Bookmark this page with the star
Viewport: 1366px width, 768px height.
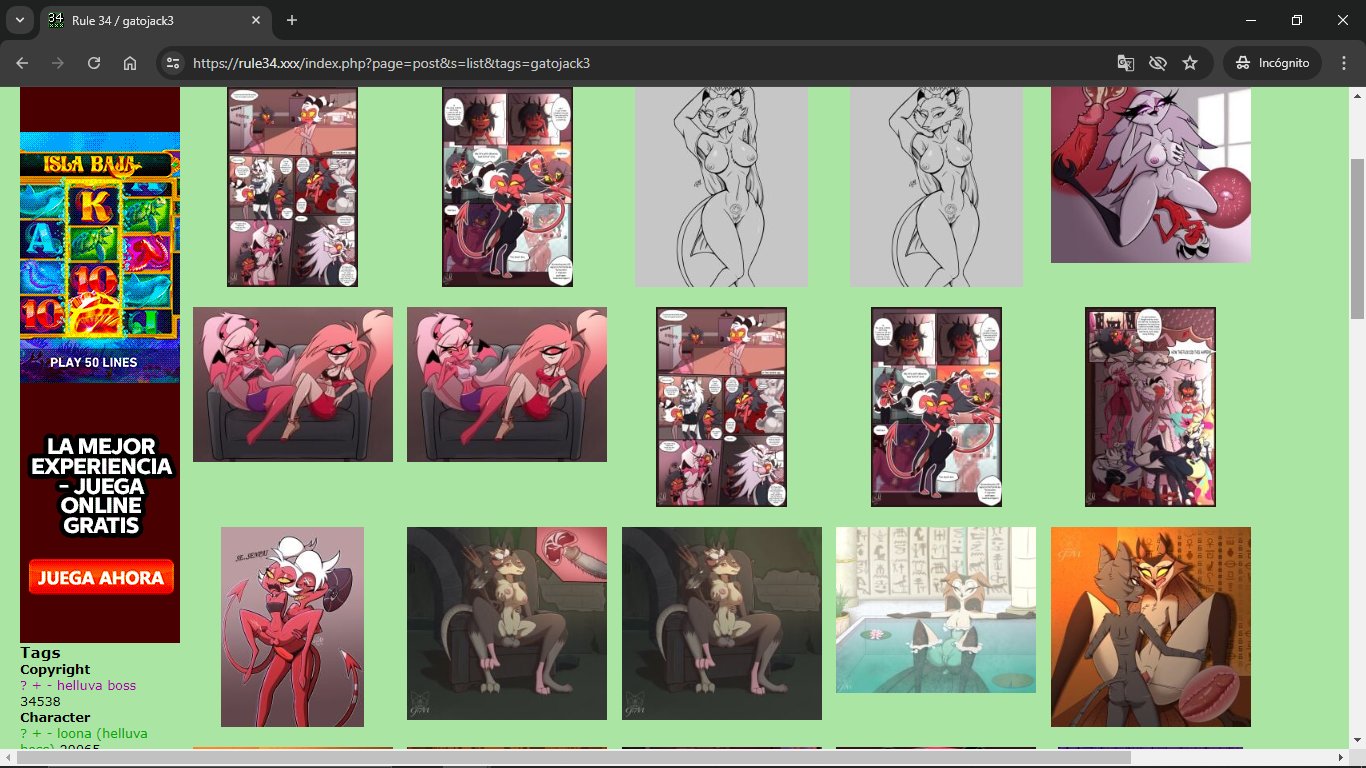(1190, 63)
